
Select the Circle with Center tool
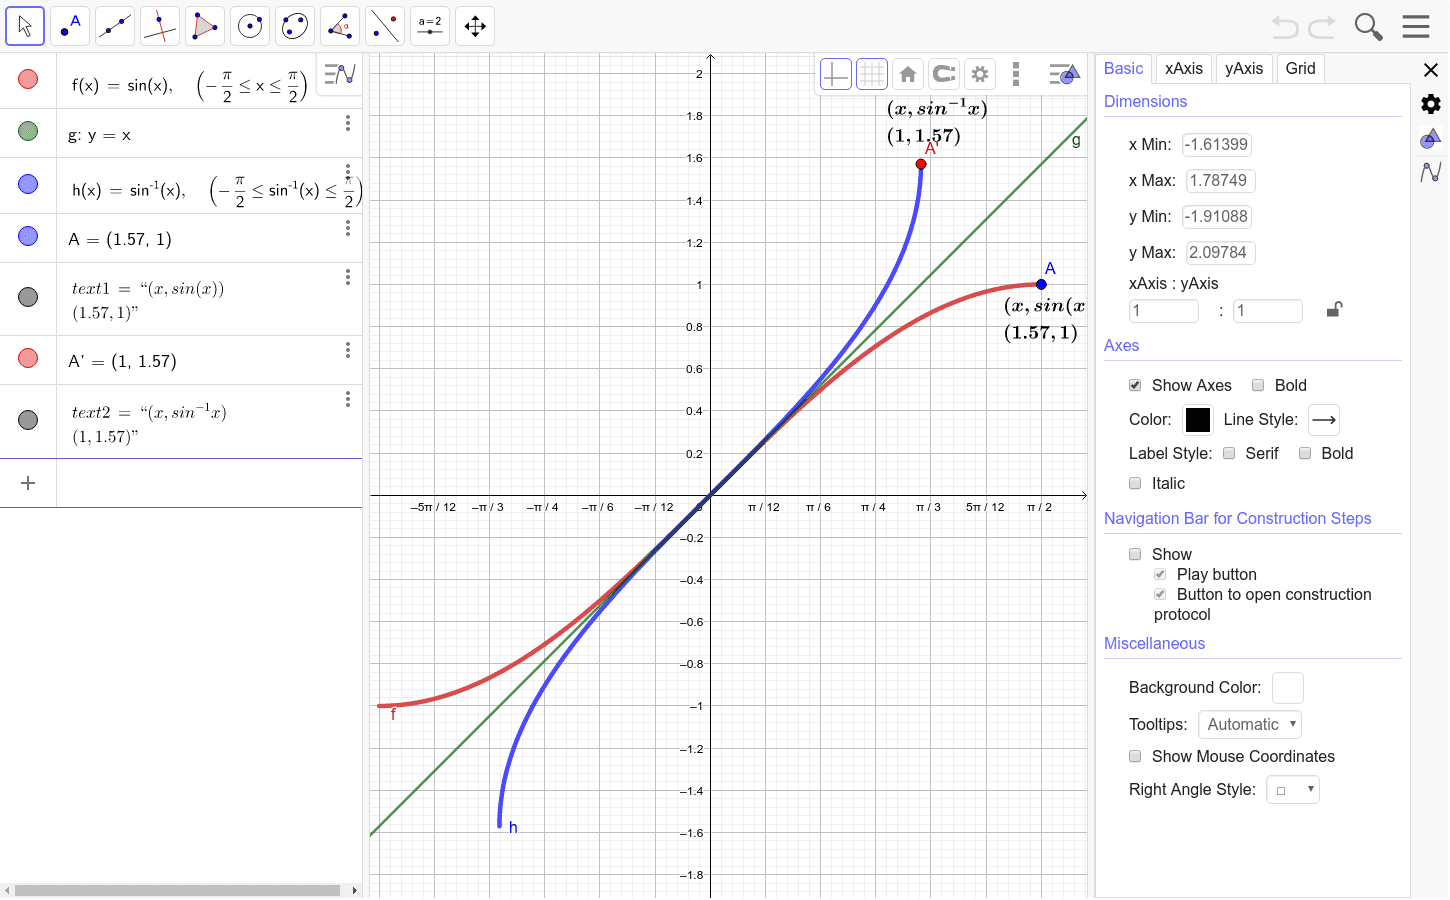pos(249,26)
